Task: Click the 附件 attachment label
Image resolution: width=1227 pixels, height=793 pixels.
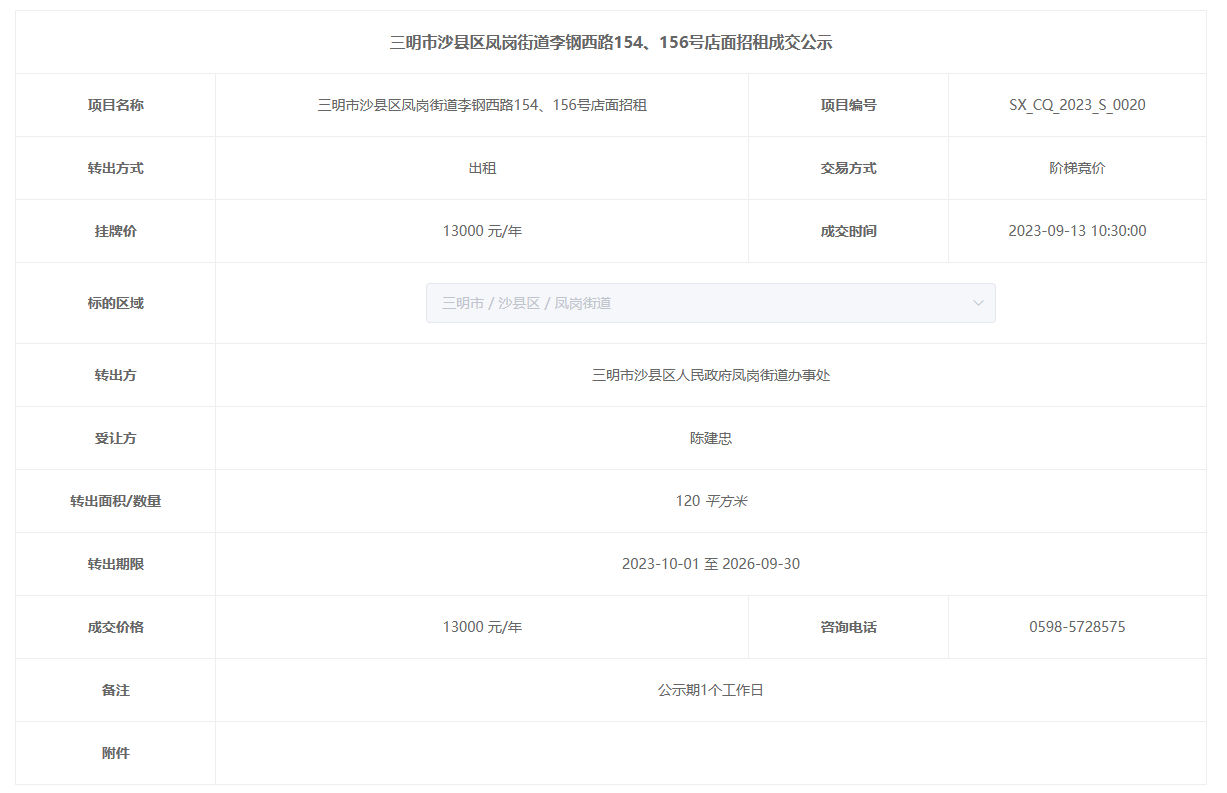Action: click(115, 753)
